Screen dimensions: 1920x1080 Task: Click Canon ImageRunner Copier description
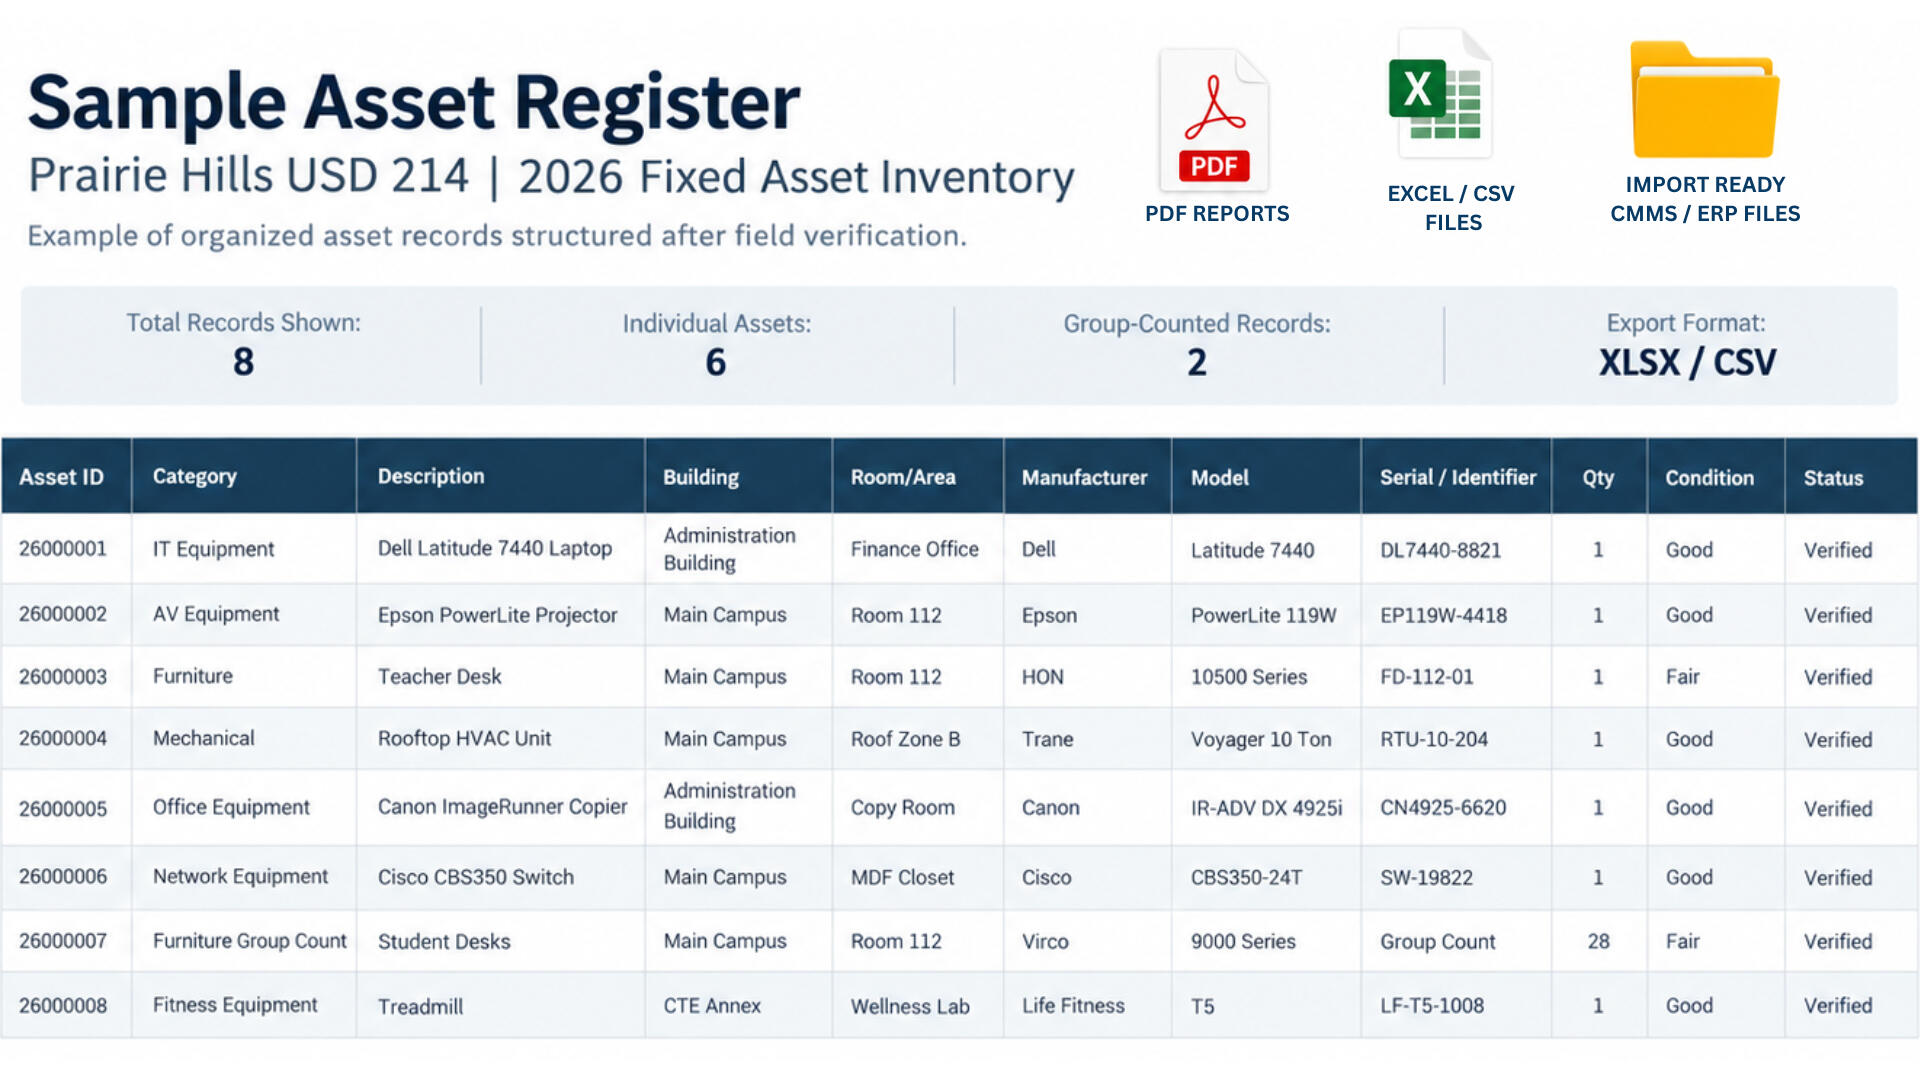click(x=502, y=808)
